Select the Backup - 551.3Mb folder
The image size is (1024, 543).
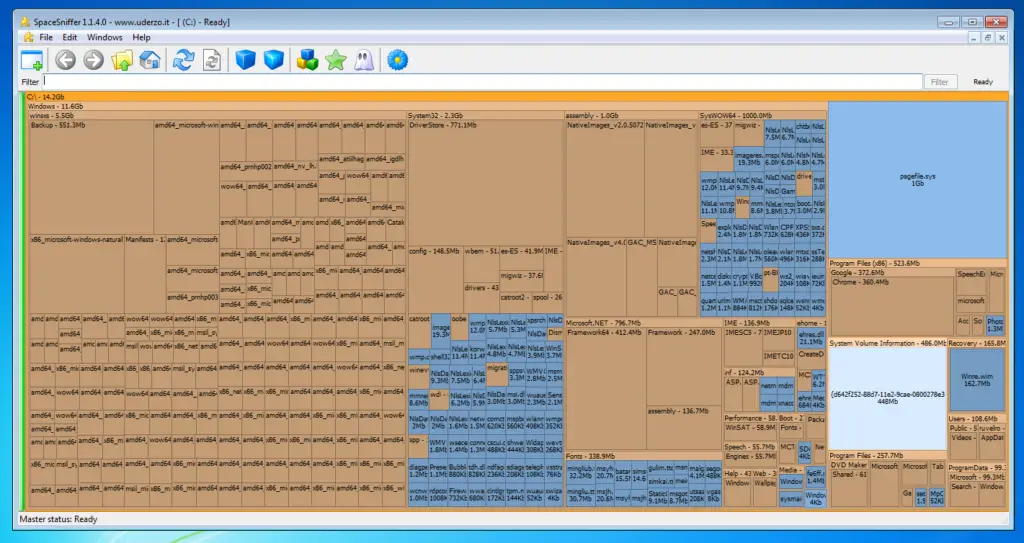[x=91, y=176]
